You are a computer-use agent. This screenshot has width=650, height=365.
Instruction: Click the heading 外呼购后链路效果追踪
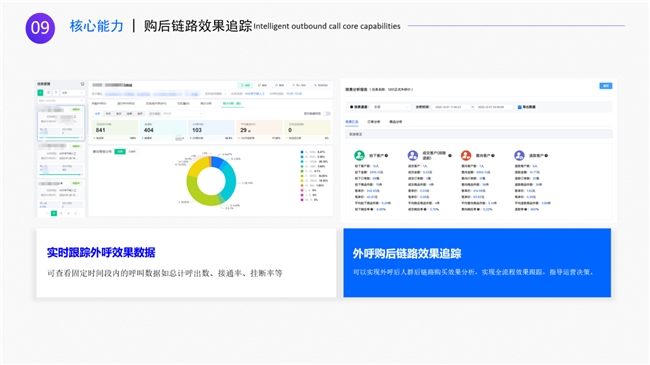click(x=407, y=253)
